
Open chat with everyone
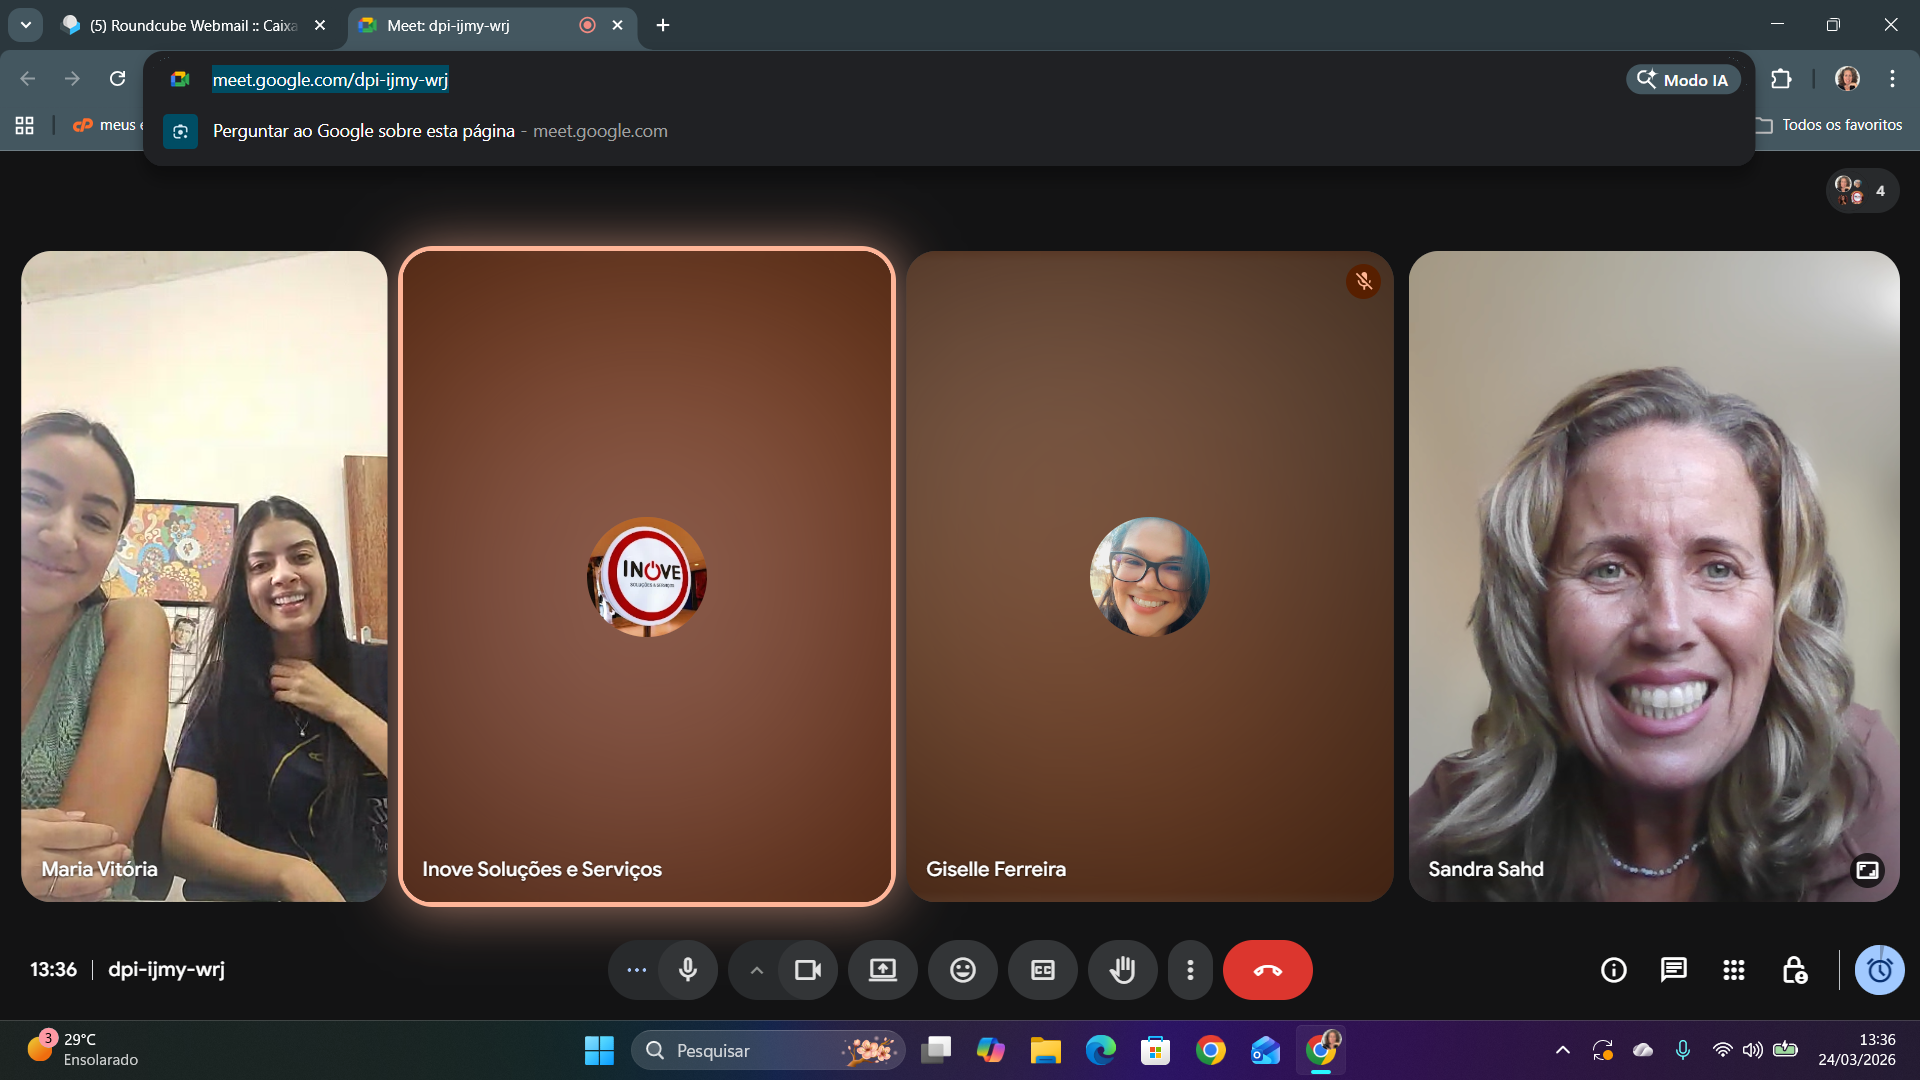(x=1673, y=970)
